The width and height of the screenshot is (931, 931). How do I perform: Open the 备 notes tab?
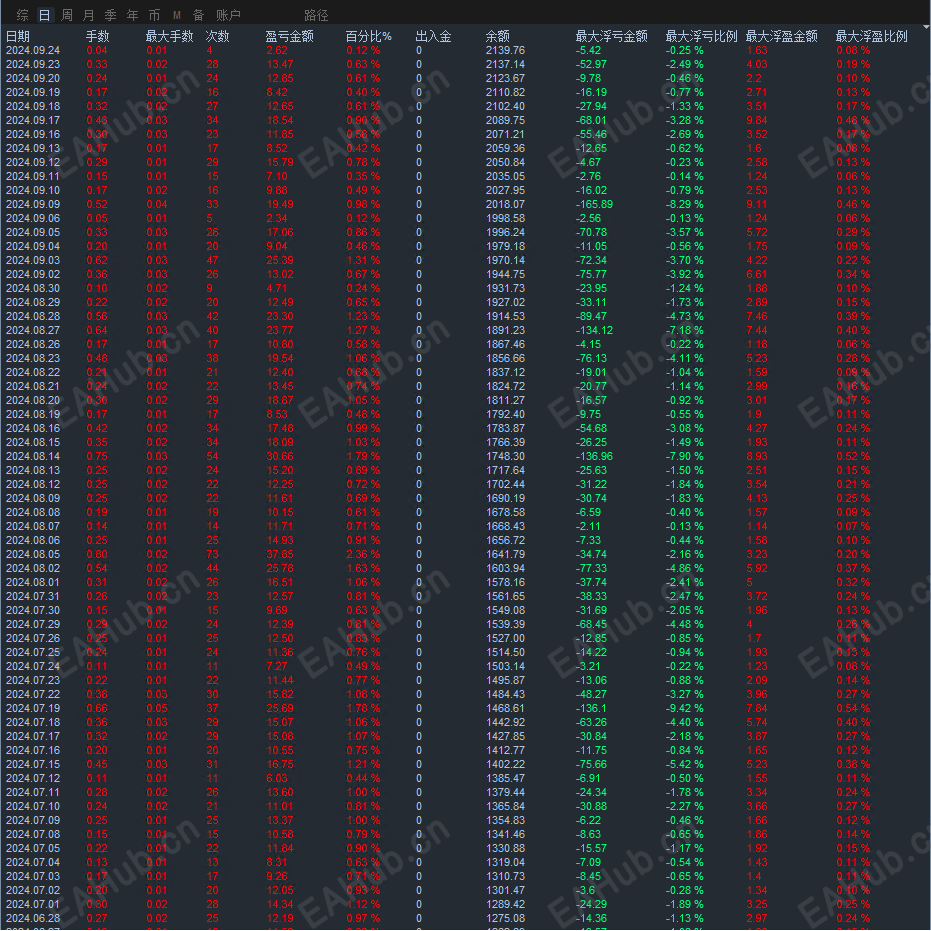[198, 15]
